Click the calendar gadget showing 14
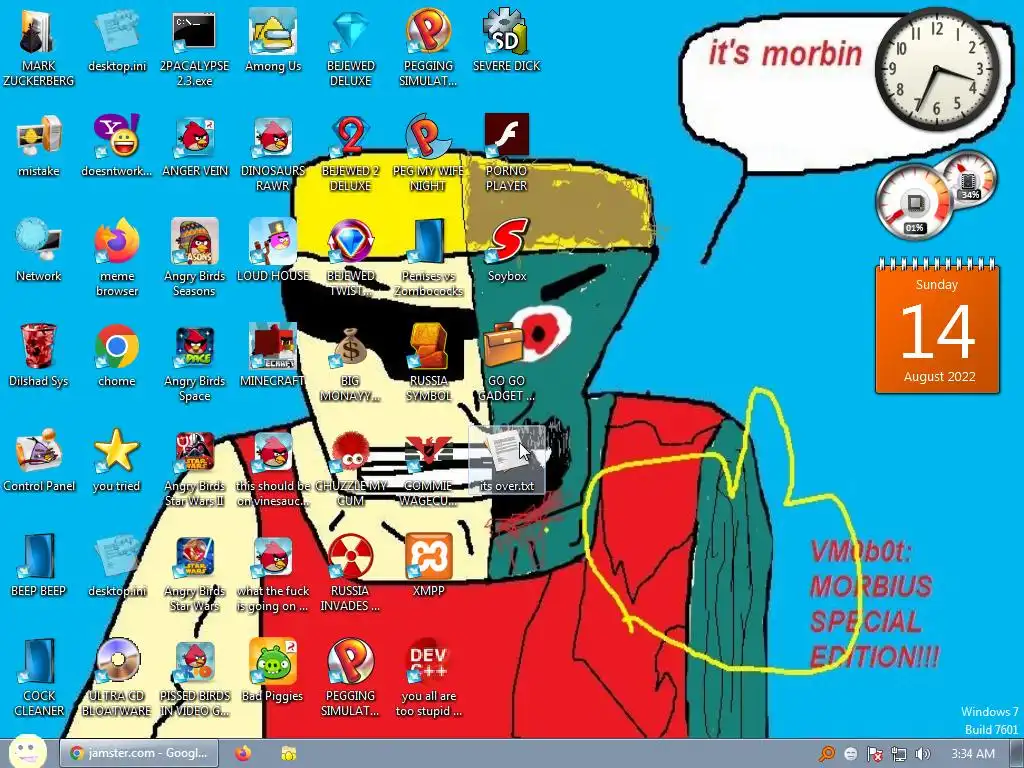Image resolution: width=1024 pixels, height=768 pixels. (x=937, y=326)
